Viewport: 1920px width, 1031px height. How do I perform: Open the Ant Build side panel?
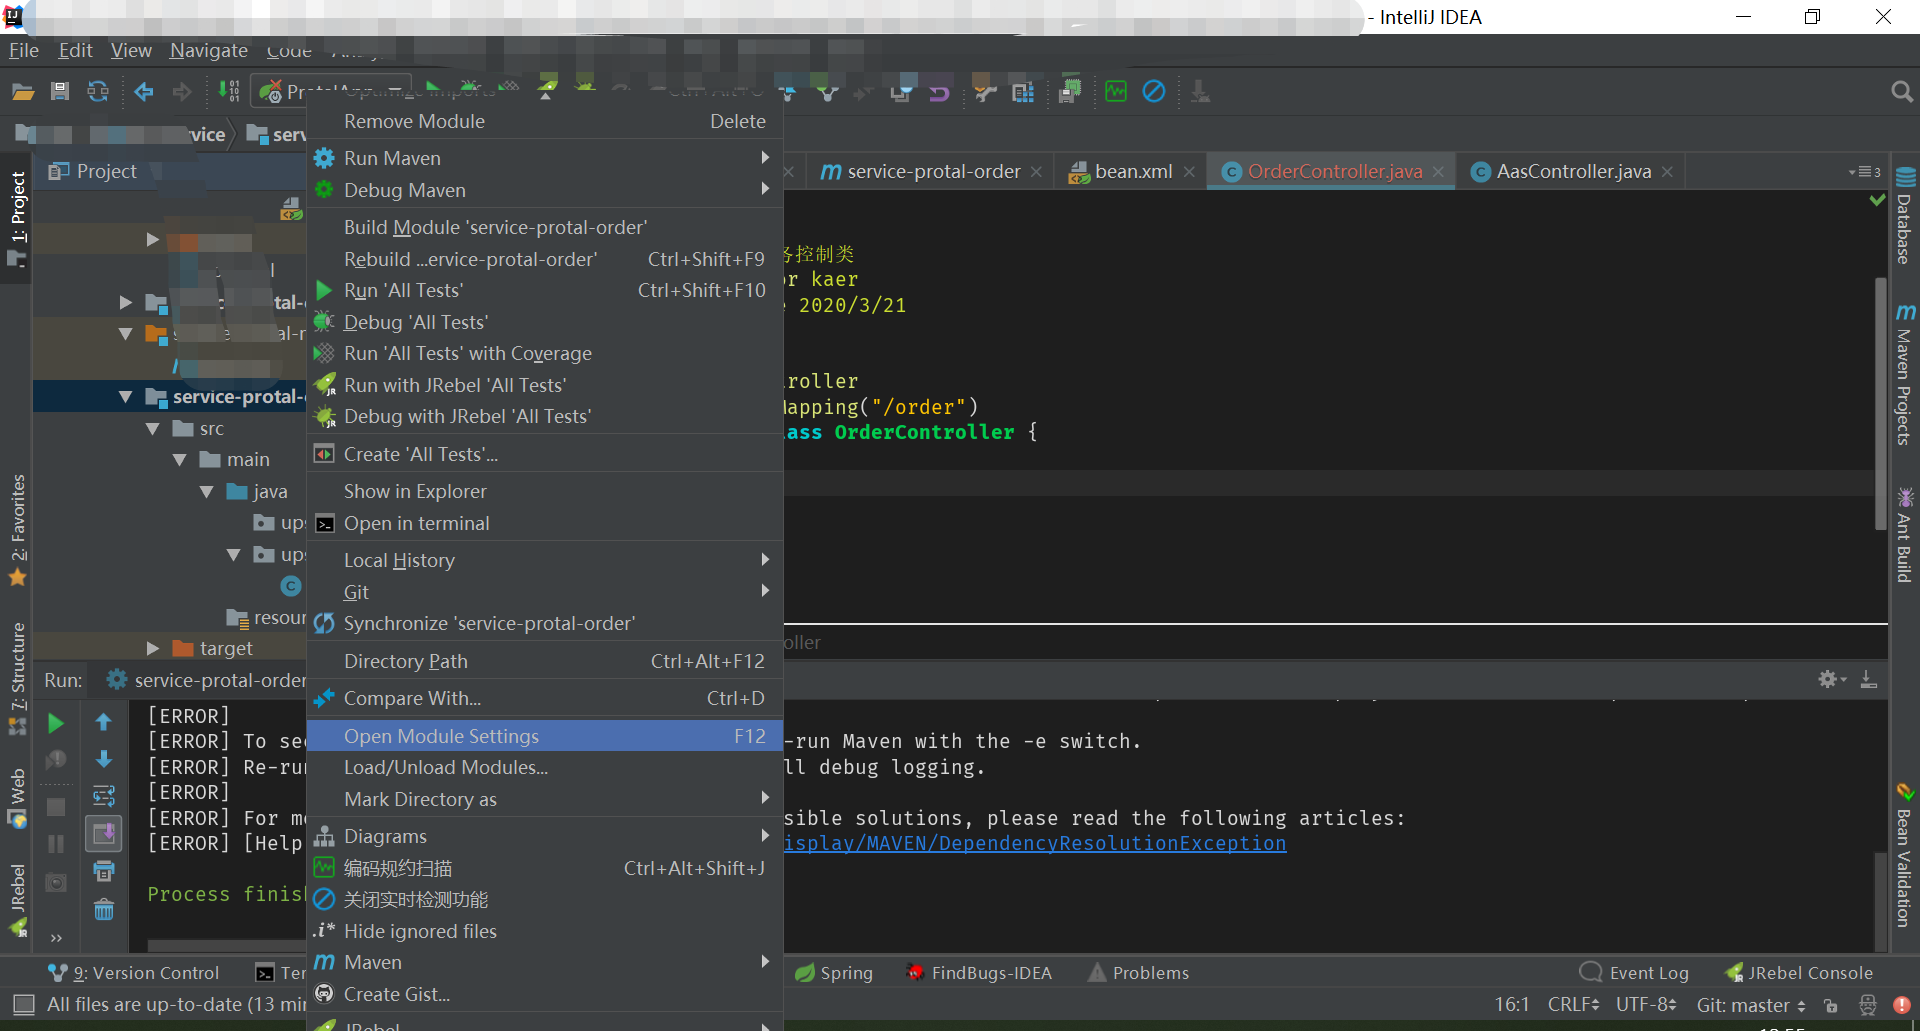1905,535
